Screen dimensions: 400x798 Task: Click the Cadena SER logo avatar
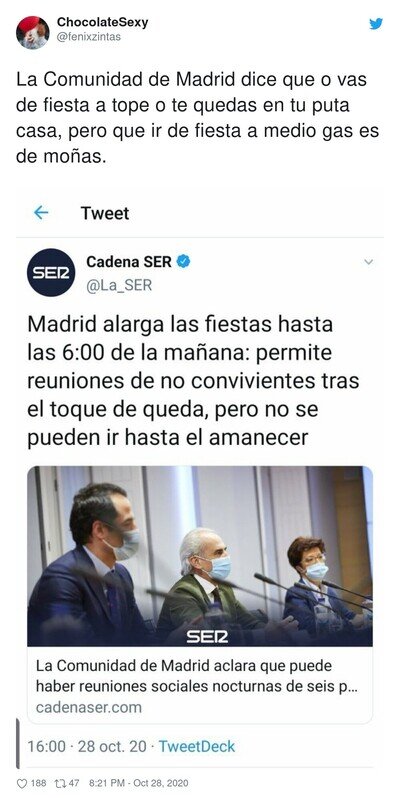51,272
